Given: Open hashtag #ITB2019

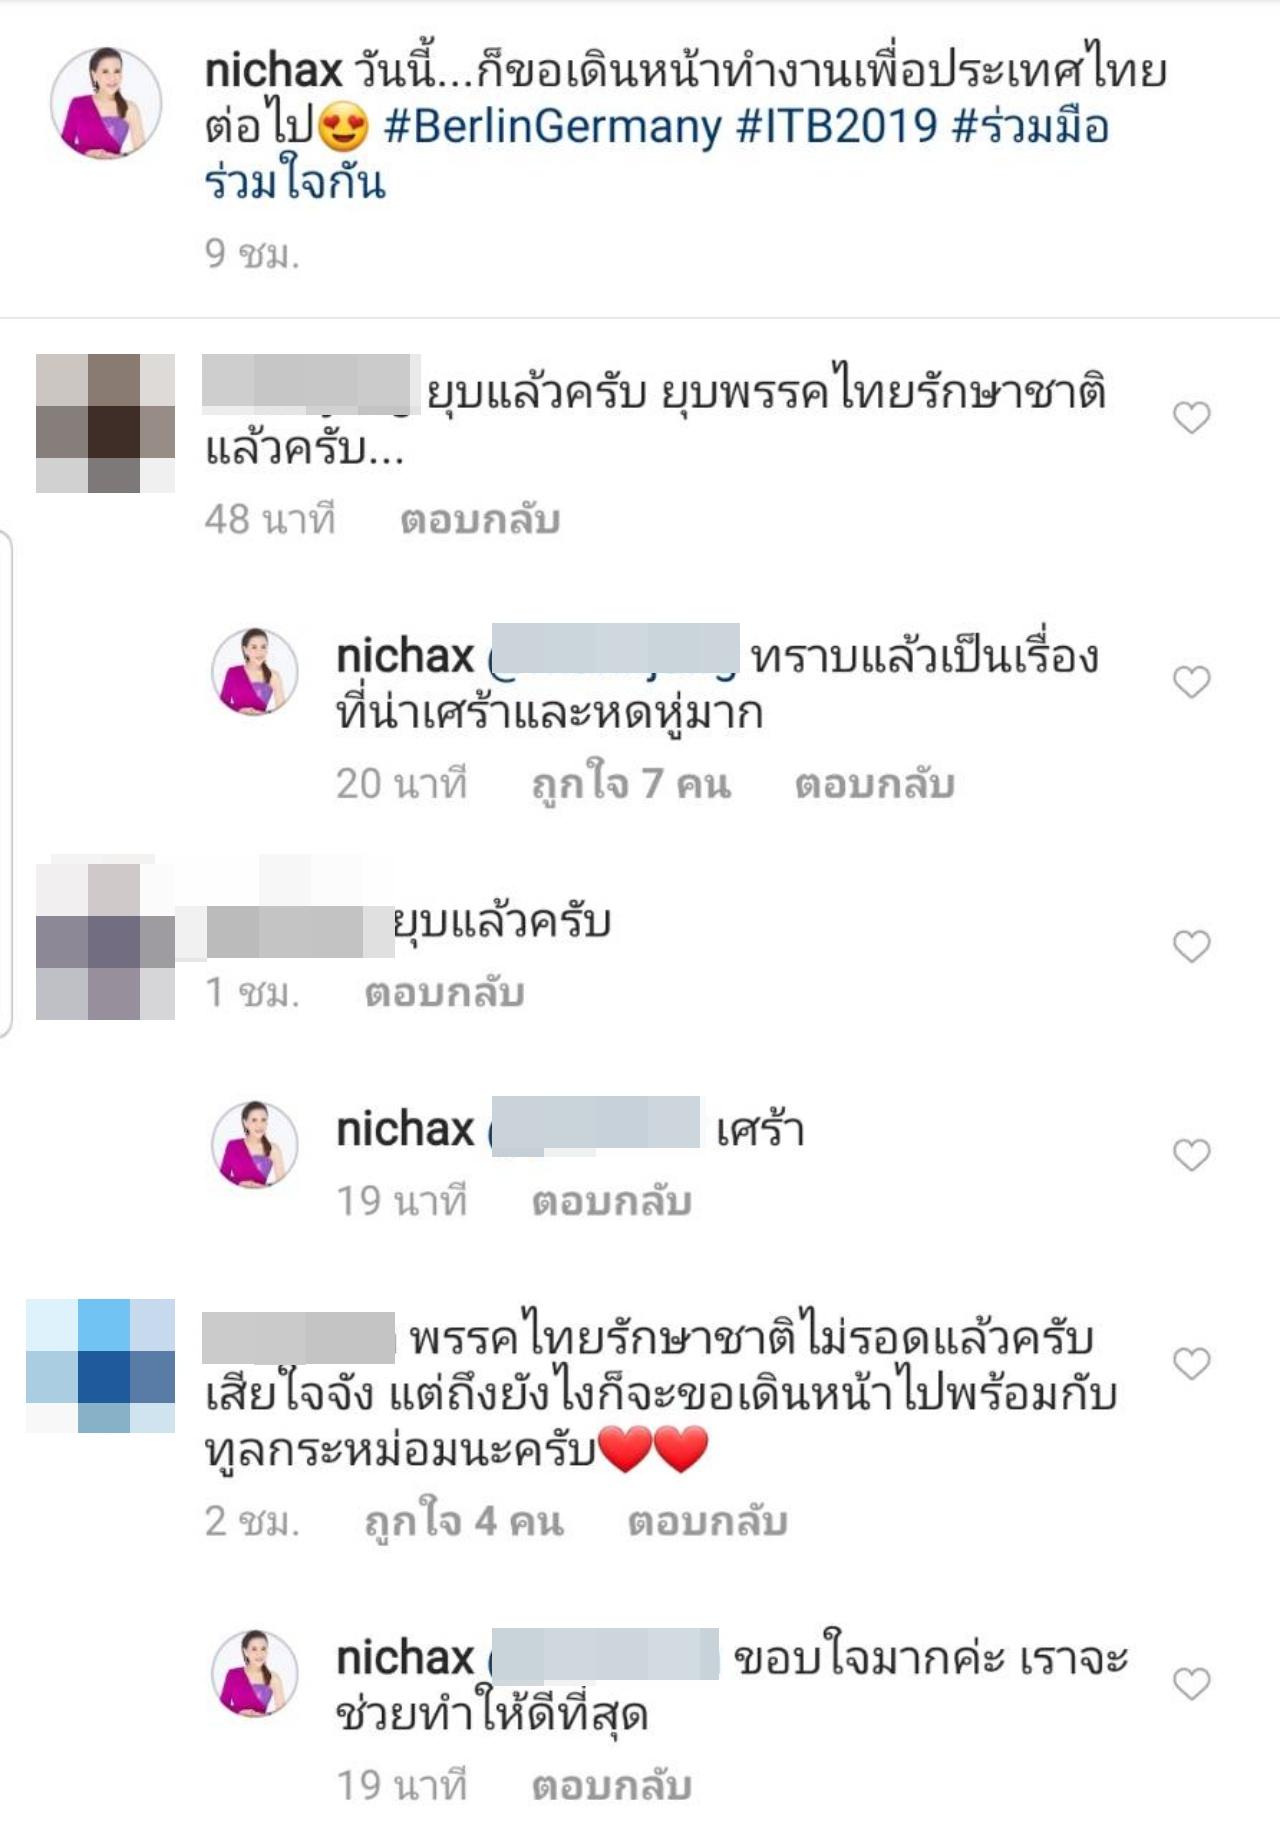Looking at the screenshot, I should [837, 127].
